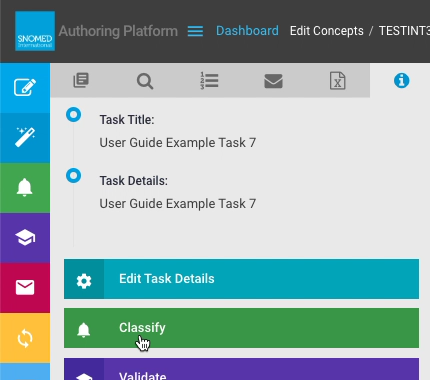This screenshot has height=380, width=430.
Task: Select the magic wand sidebar icon
Action: [x=25, y=138]
